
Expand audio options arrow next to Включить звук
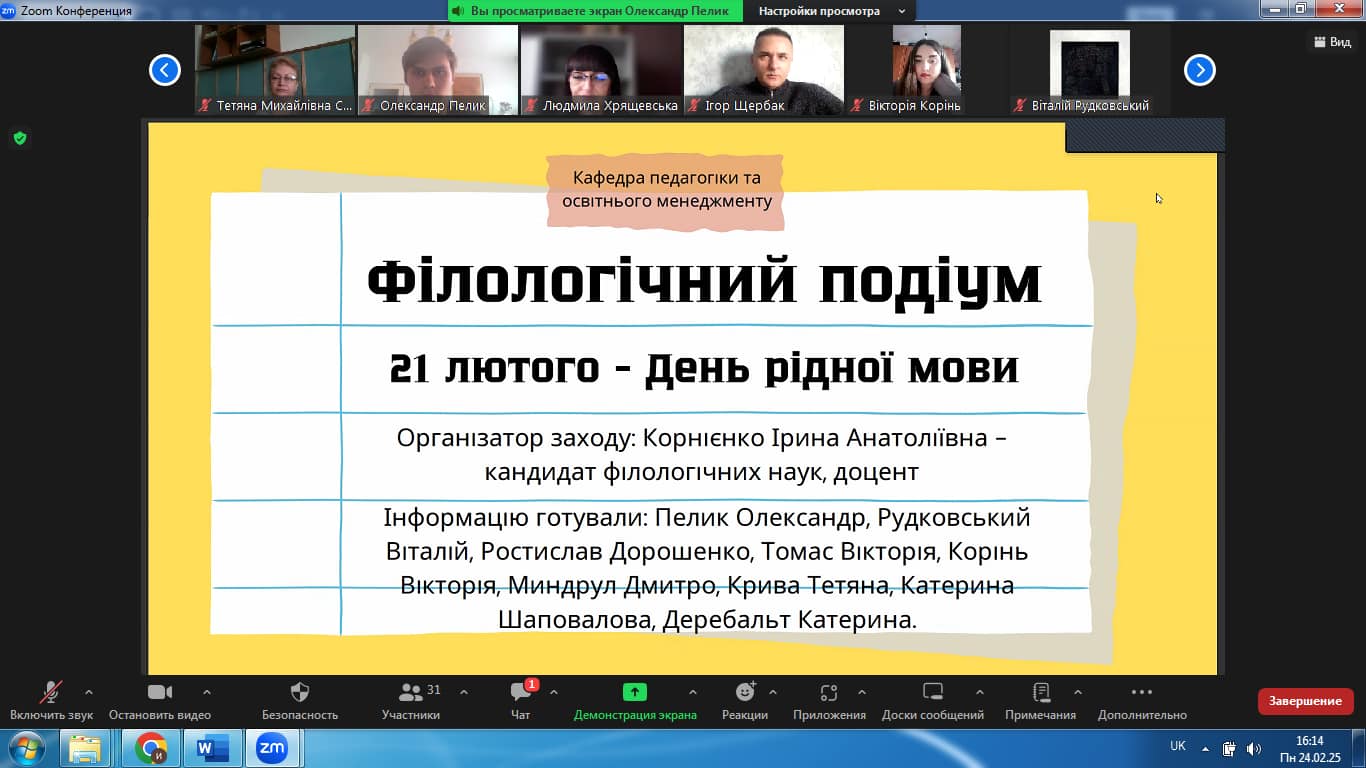click(x=89, y=692)
